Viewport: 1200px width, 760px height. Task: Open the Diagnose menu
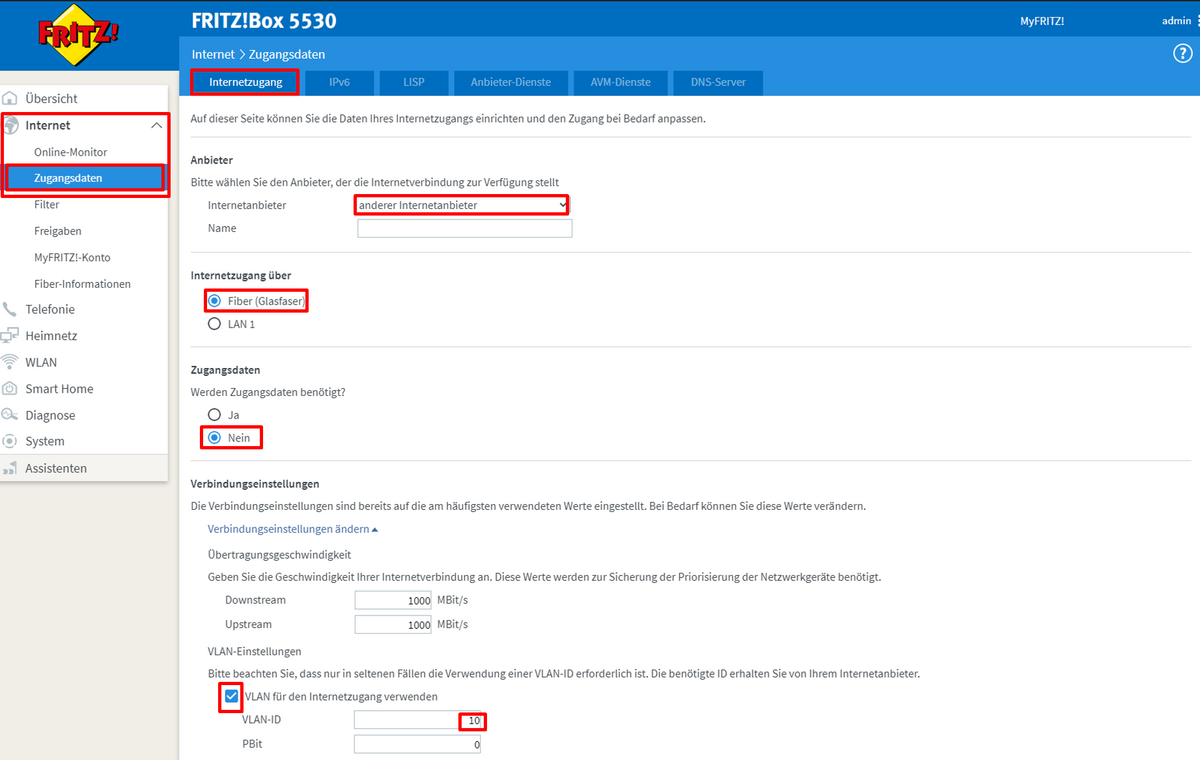point(50,415)
